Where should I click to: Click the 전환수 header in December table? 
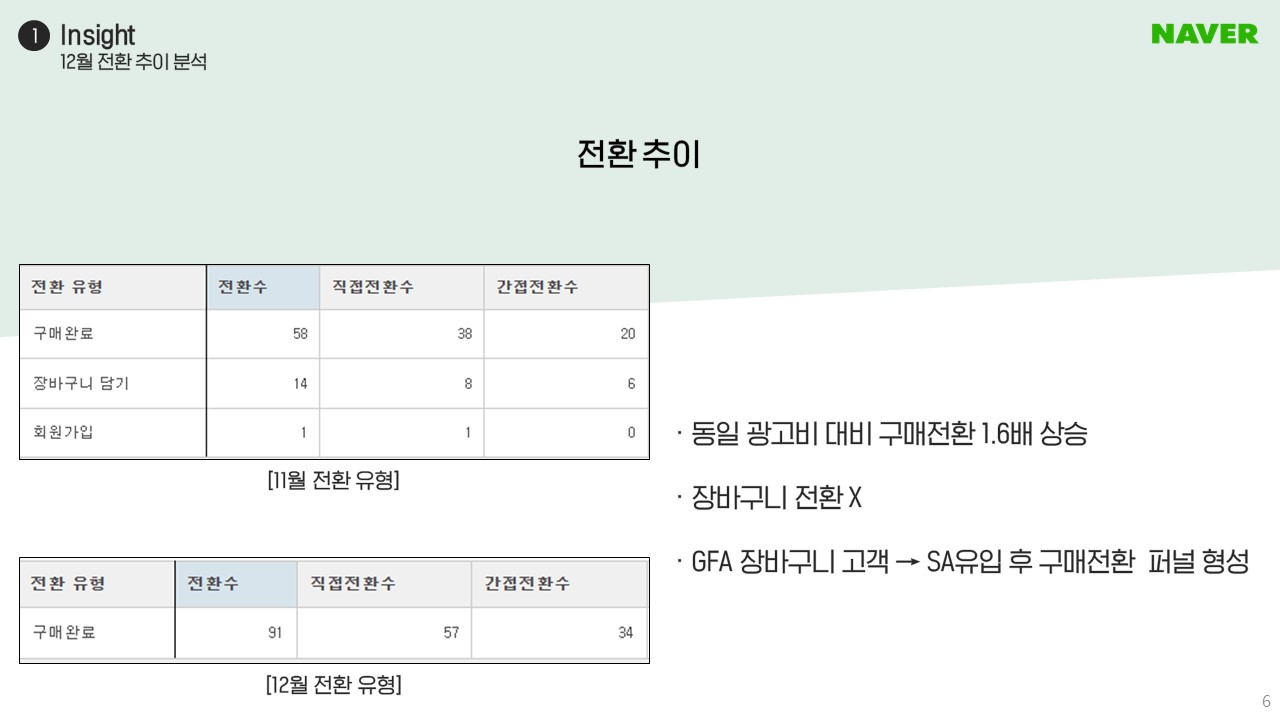pos(236,584)
